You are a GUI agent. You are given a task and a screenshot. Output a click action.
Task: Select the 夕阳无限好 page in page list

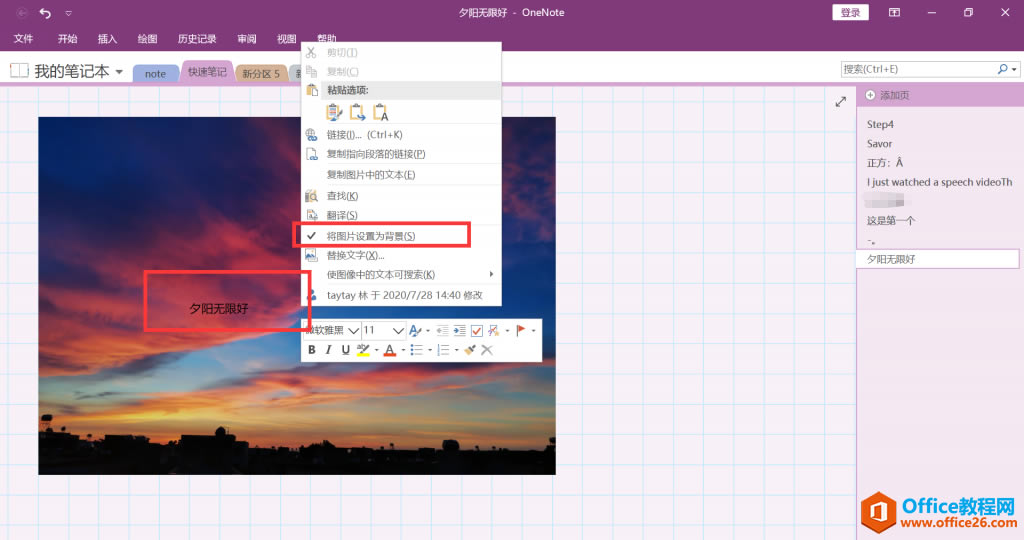click(938, 259)
